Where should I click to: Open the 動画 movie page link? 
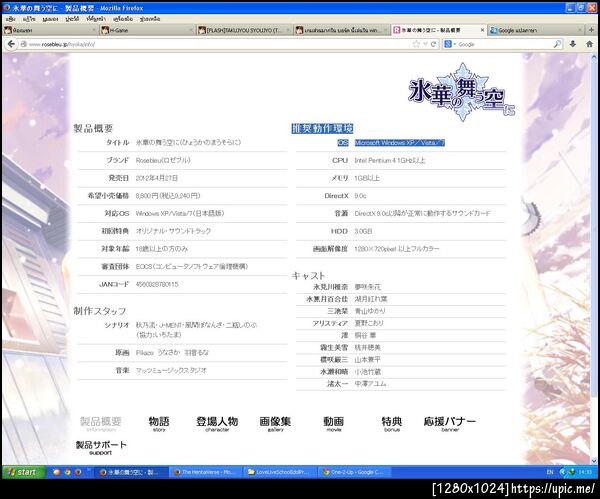point(333,424)
